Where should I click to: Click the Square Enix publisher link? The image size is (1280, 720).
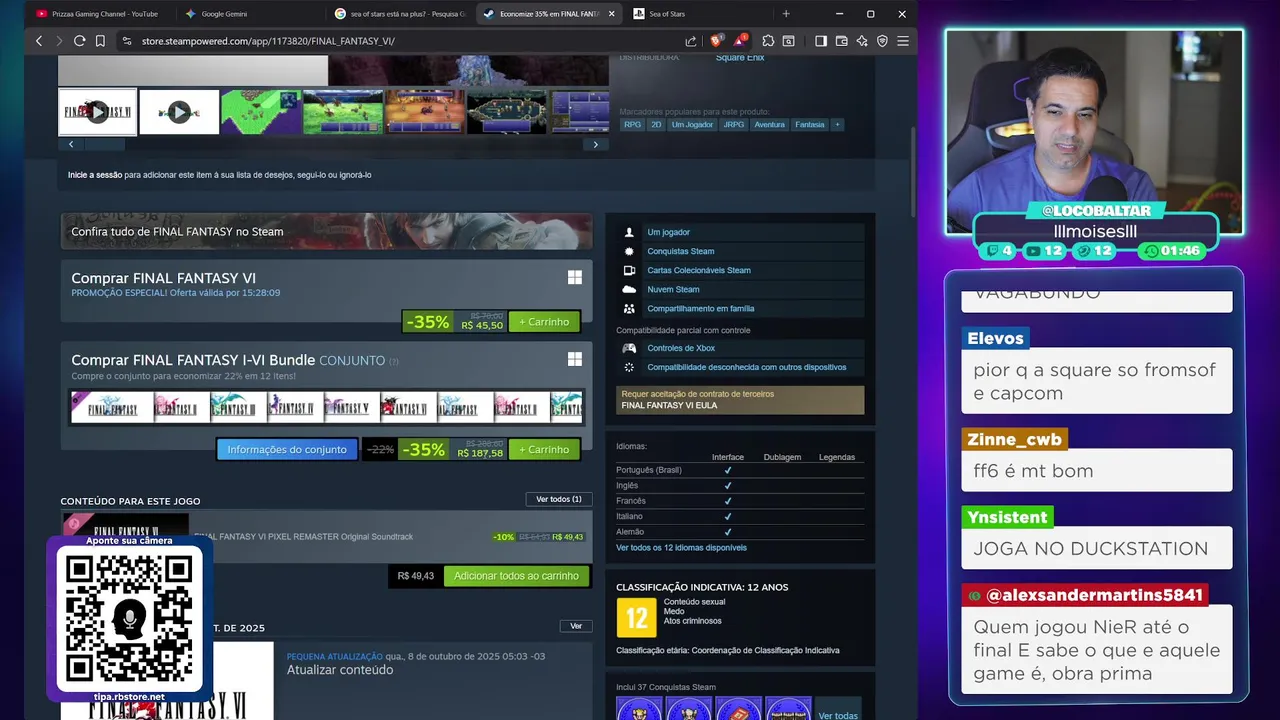pyautogui.click(x=740, y=58)
